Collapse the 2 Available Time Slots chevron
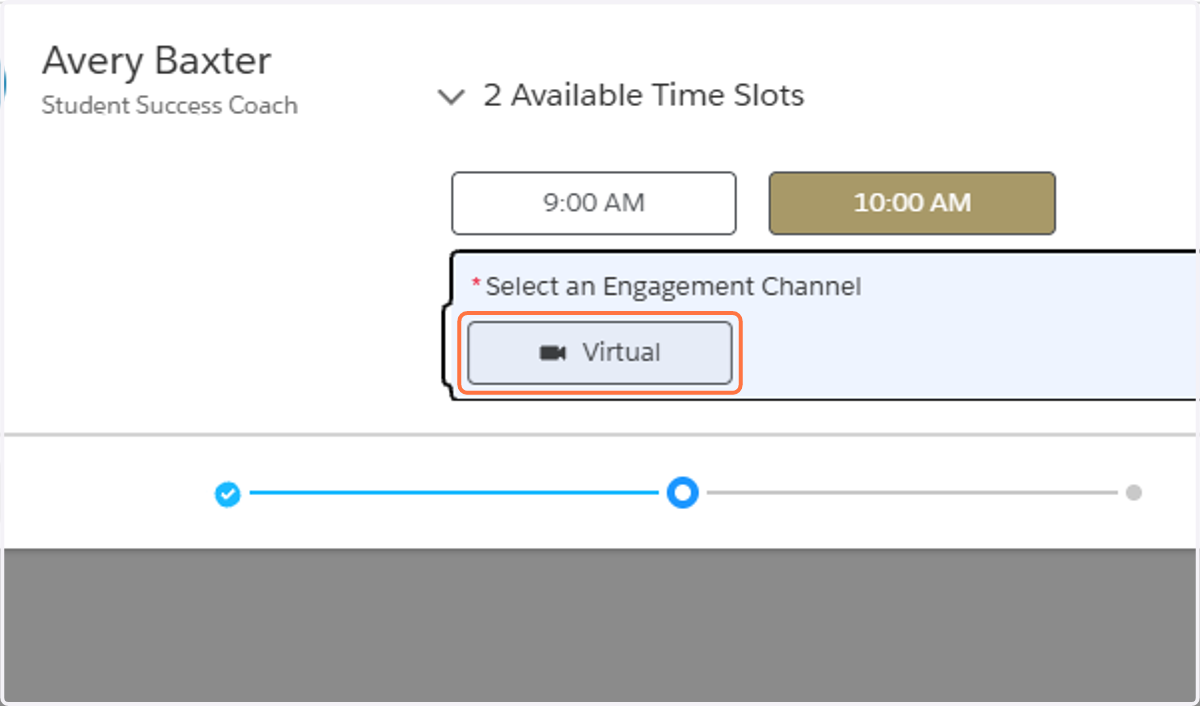Screen dimensions: 1200x706 [x=452, y=97]
